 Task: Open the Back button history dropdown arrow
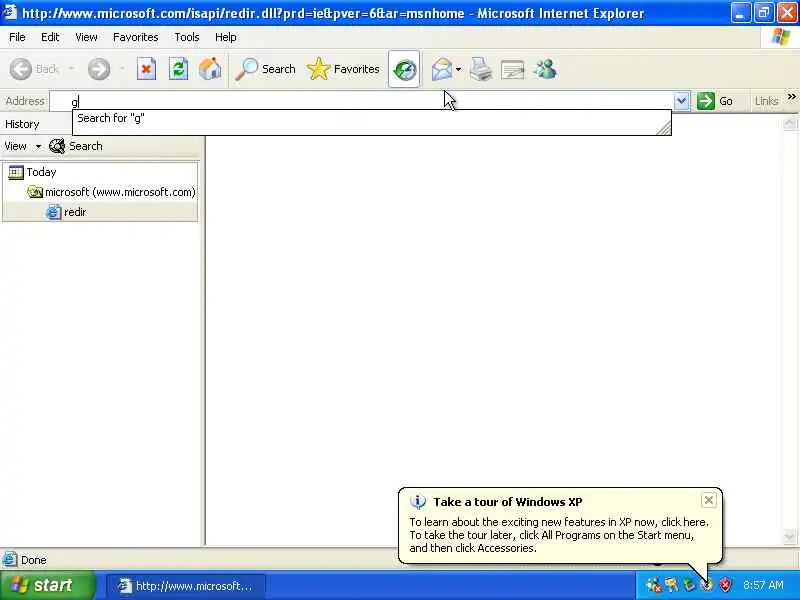[71, 69]
